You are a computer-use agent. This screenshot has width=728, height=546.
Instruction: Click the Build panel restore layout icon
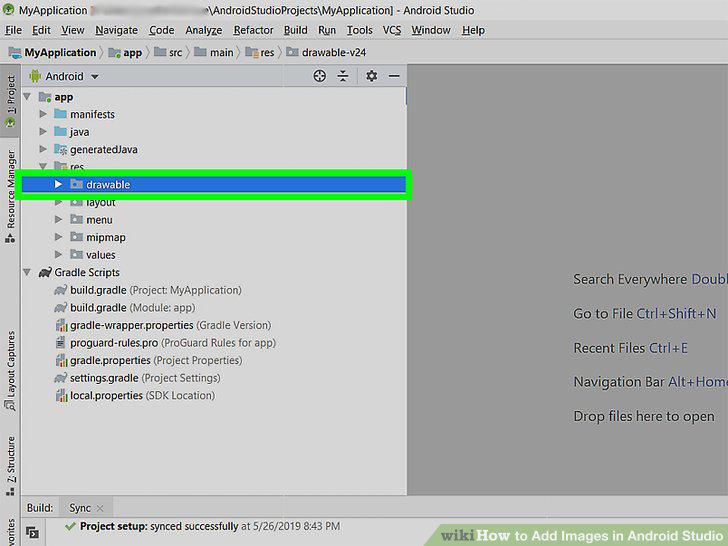32,532
